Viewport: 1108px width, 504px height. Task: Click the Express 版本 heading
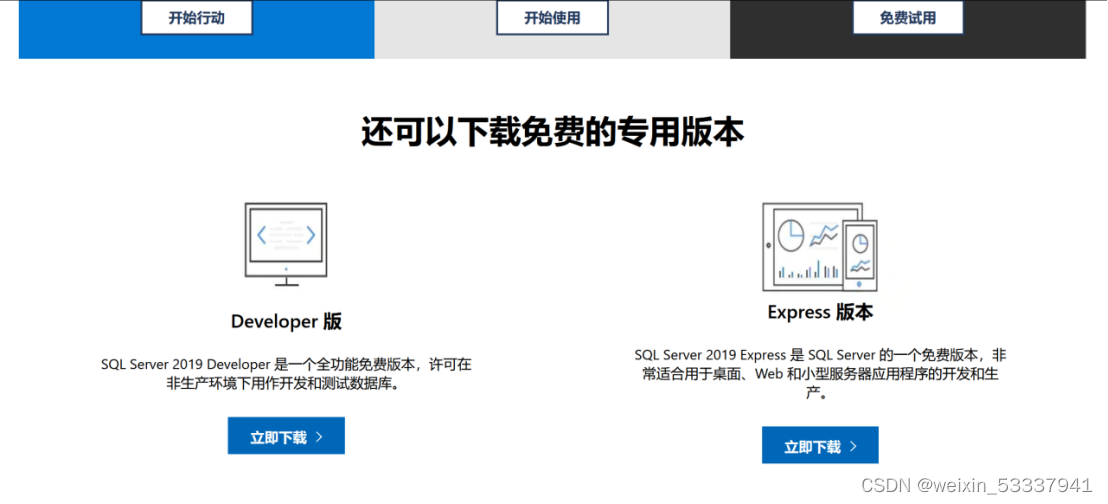click(x=820, y=312)
